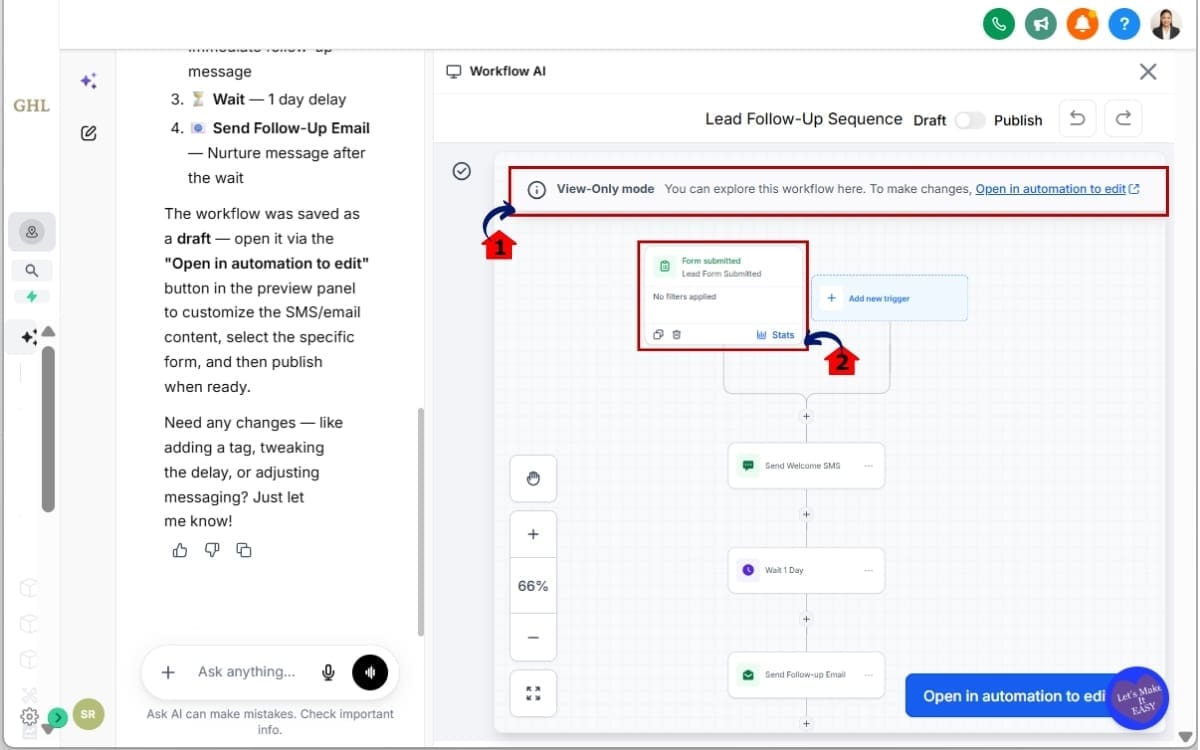This screenshot has width=1200, height=750.
Task: Zoom in the workflow canvas
Action: click(533, 535)
